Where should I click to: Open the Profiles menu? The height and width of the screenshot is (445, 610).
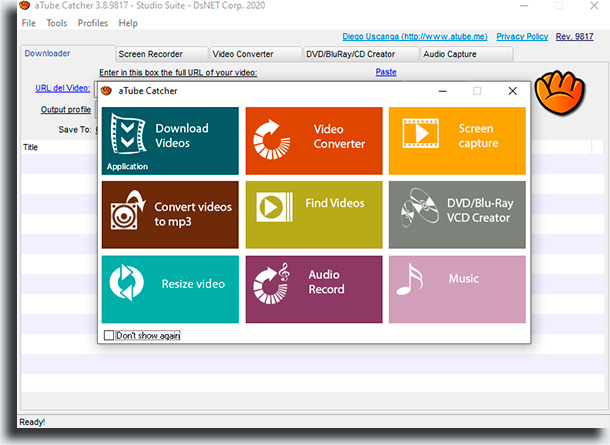[93, 23]
